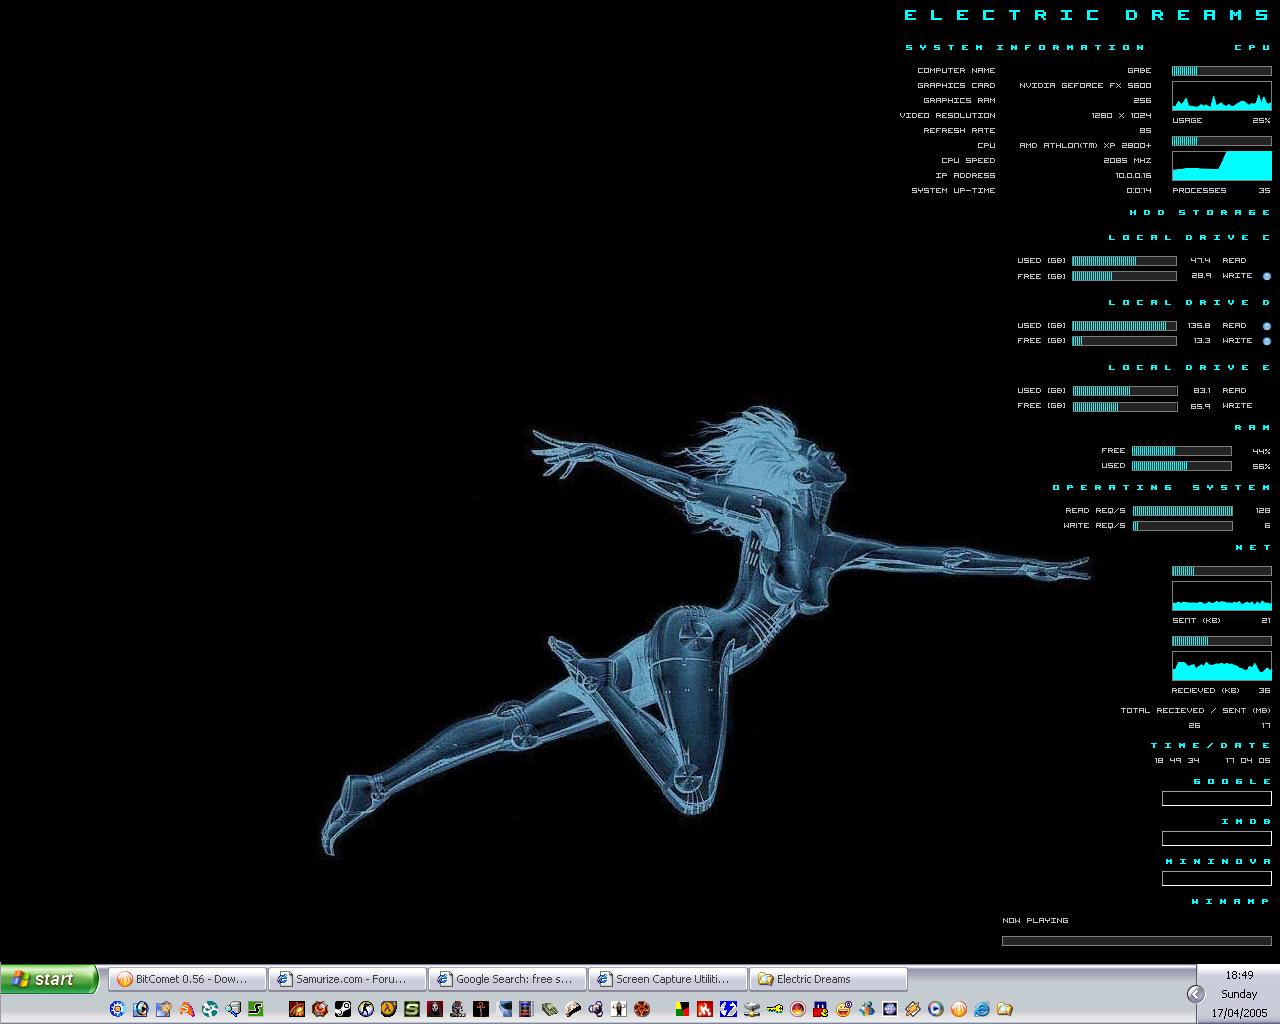This screenshot has height=1024, width=1280.
Task: Open the skull face game icon
Action: 434,1009
